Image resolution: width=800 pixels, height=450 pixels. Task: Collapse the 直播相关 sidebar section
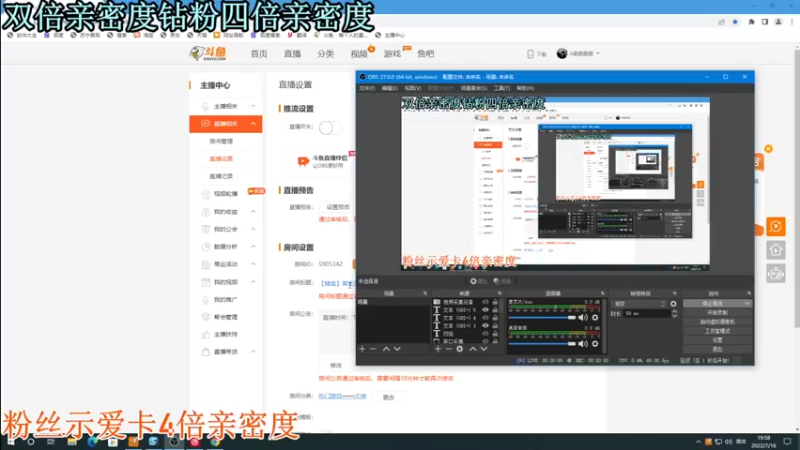coord(253,123)
